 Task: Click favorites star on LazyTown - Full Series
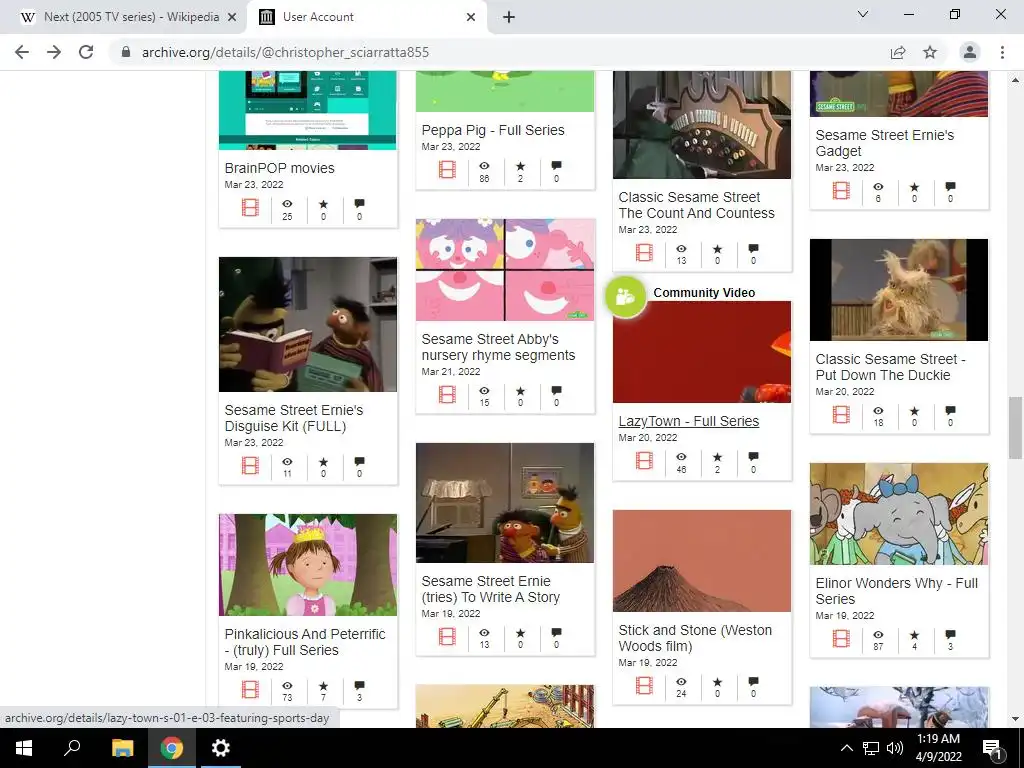pyautogui.click(x=717, y=456)
